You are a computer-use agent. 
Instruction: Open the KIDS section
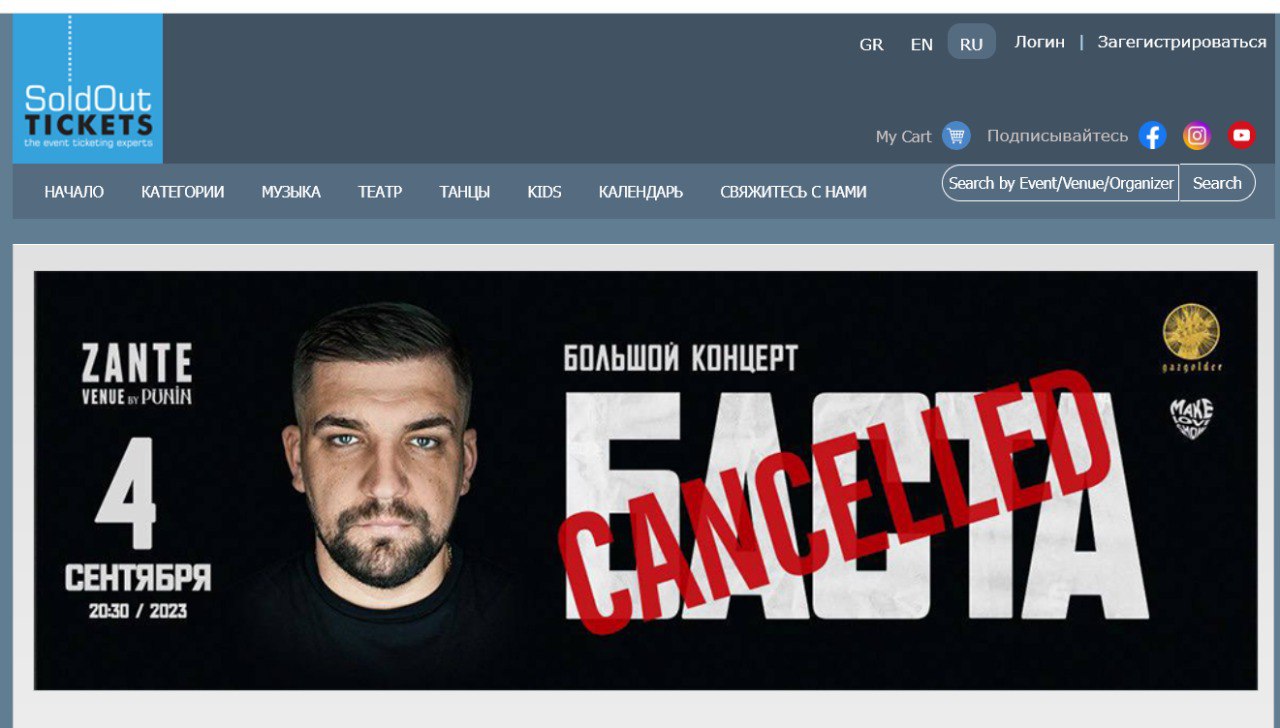pos(544,192)
